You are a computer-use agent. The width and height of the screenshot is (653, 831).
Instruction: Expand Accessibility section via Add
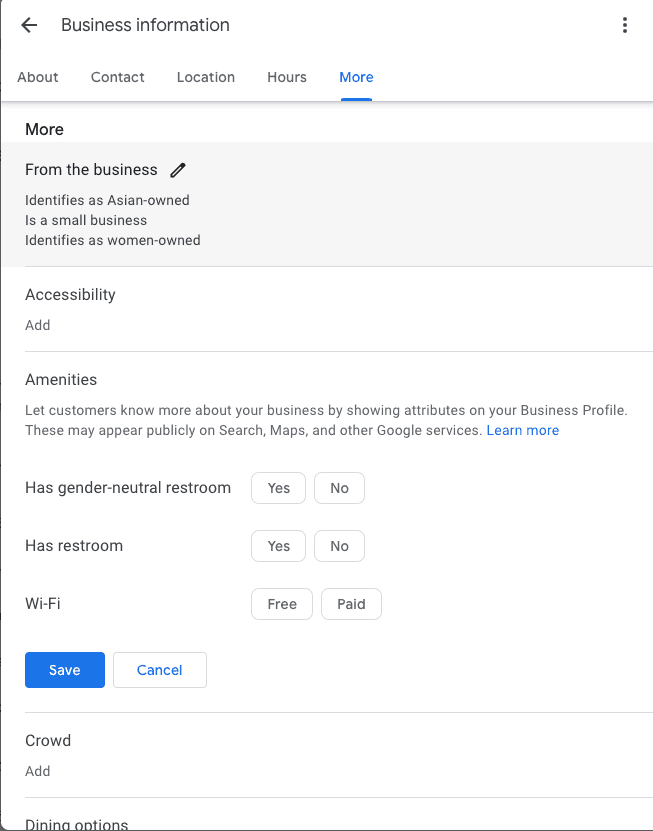click(x=38, y=325)
